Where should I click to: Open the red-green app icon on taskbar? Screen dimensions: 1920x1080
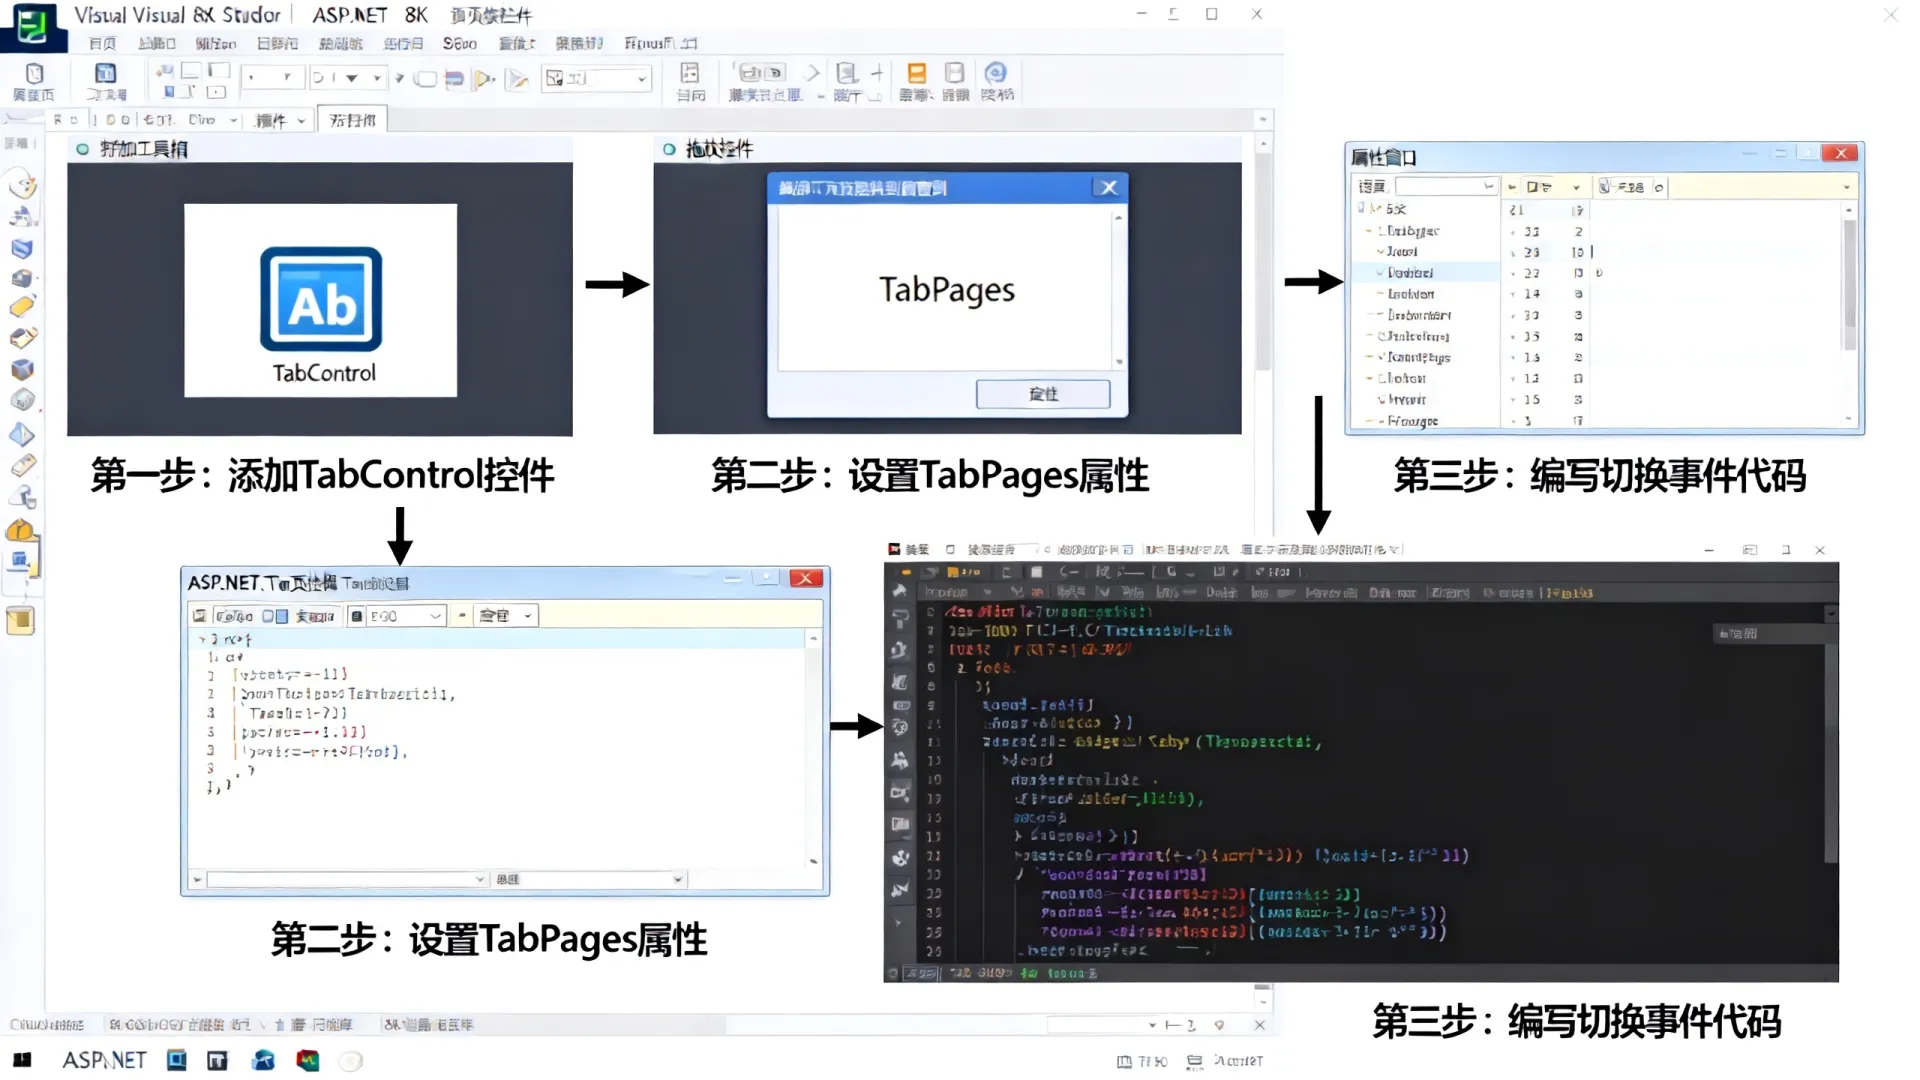308,1060
